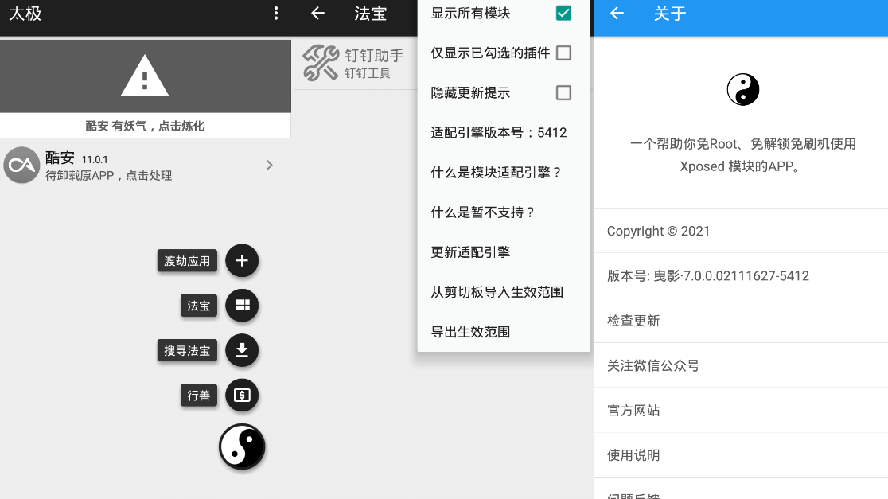Go back from the 法宝 screen
This screenshot has height=499, width=888.
(318, 13)
